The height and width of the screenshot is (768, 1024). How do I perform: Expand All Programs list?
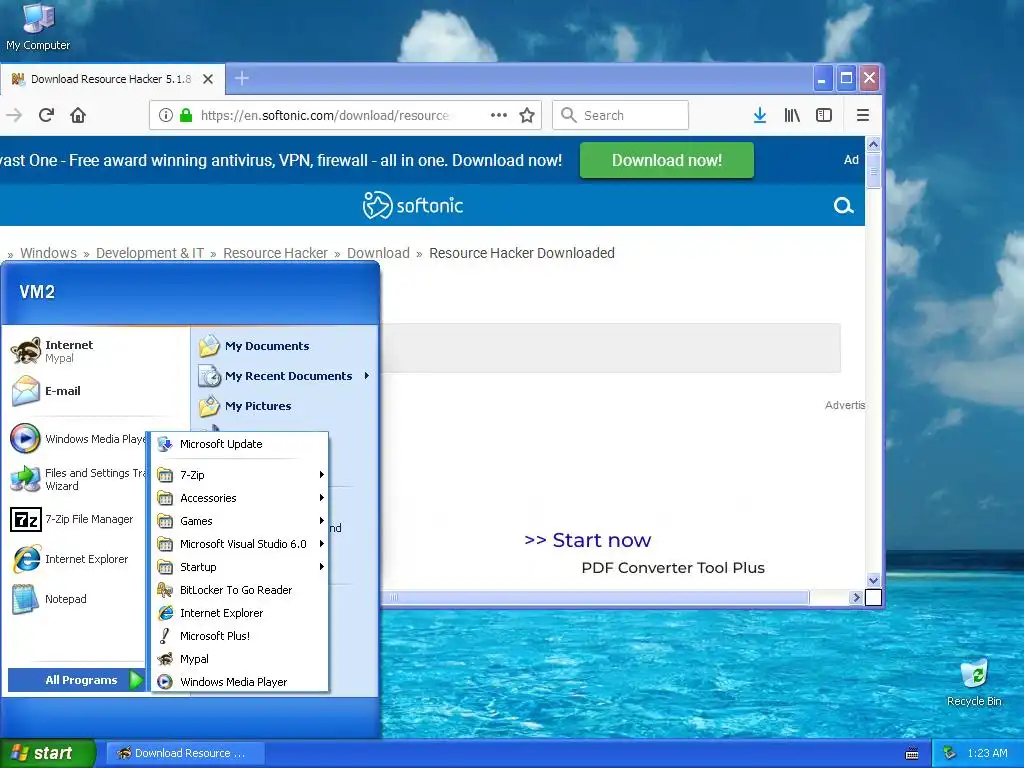pos(76,680)
